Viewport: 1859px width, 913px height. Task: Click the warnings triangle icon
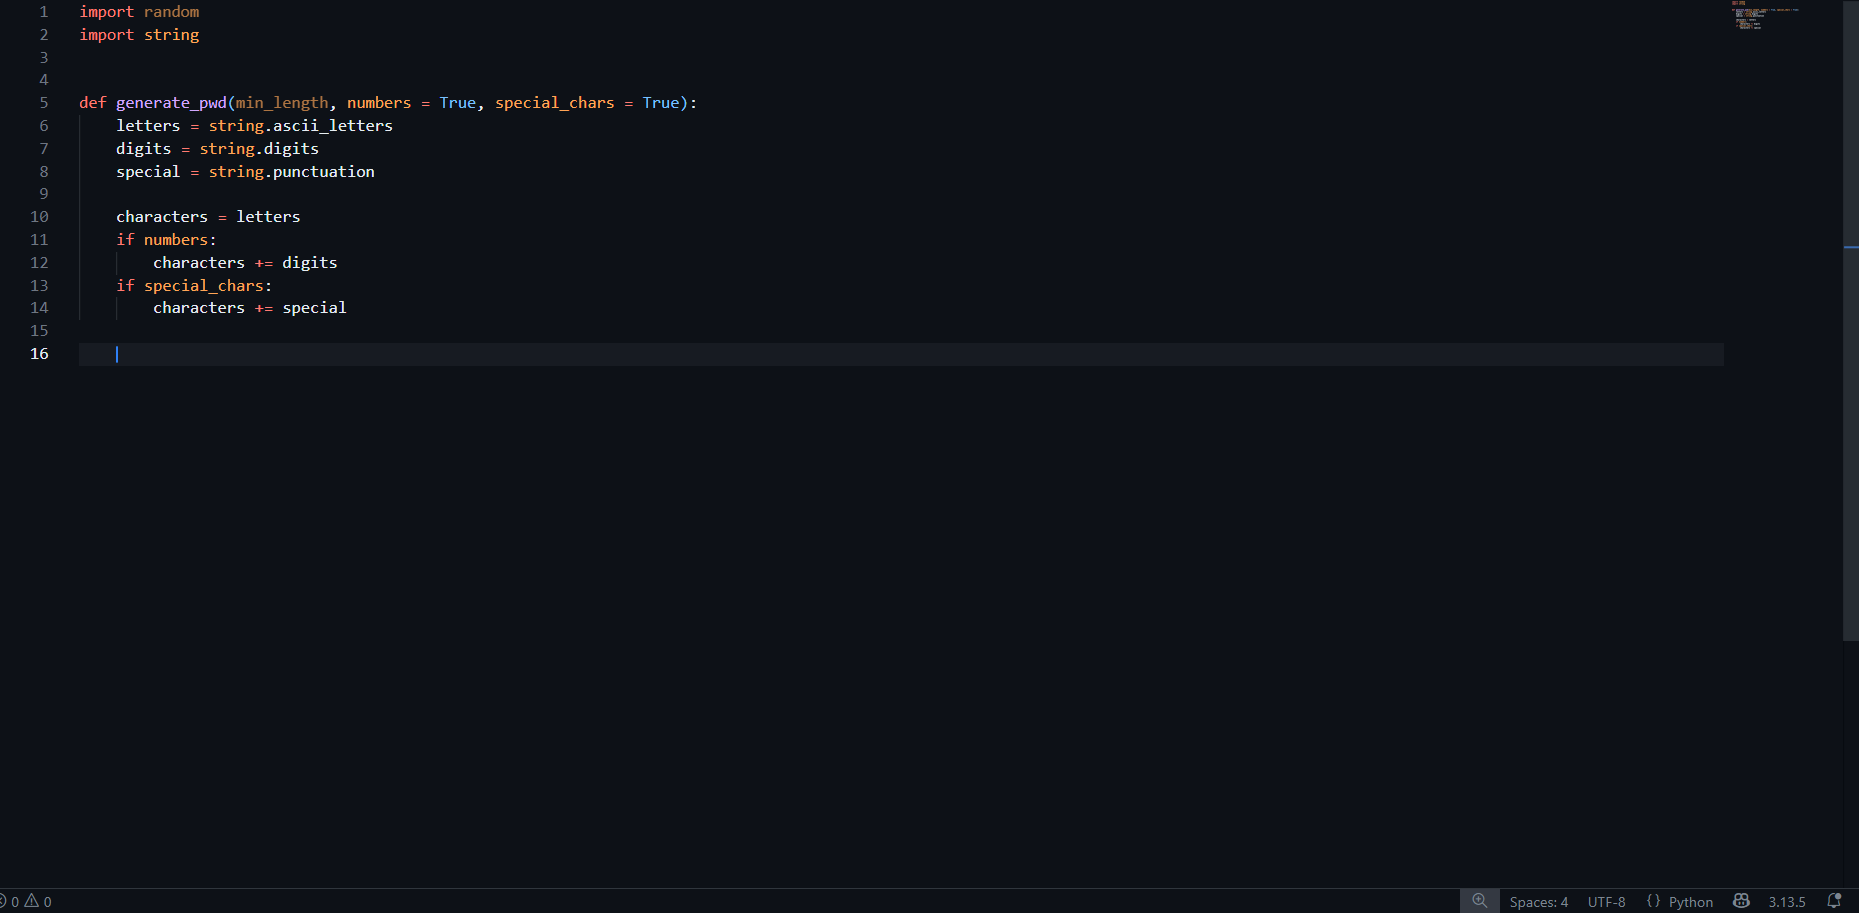[31, 901]
